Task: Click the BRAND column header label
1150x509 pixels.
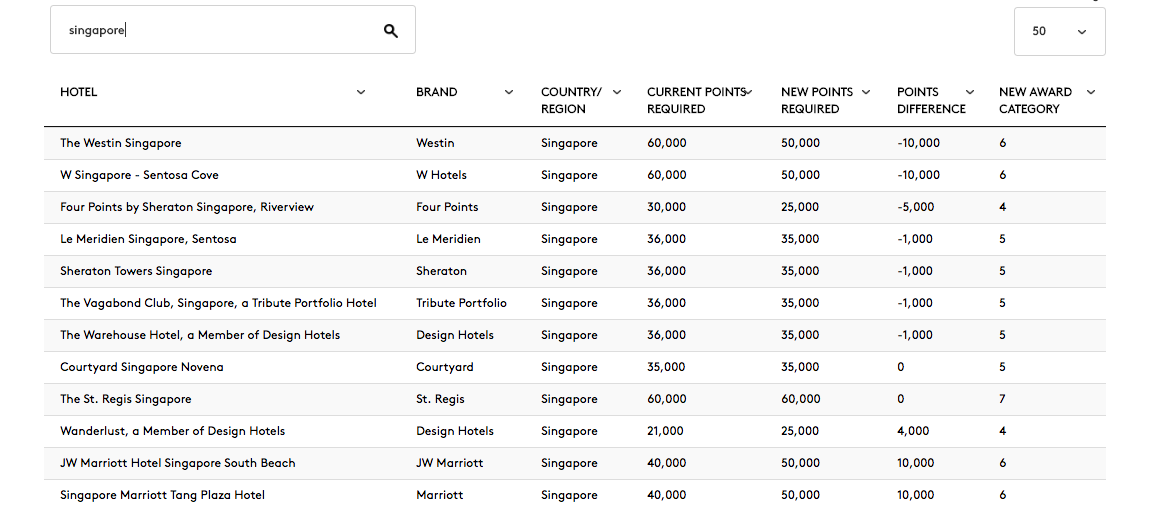Action: (x=436, y=92)
